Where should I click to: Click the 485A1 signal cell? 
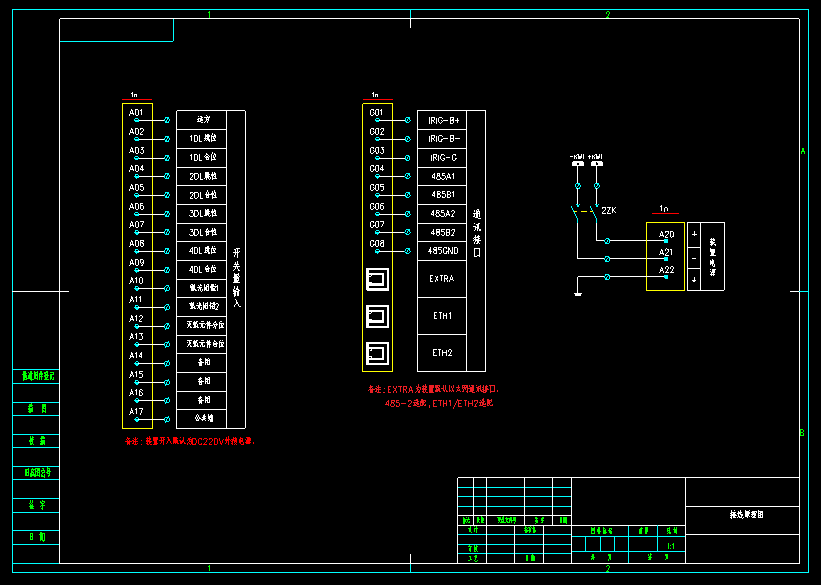[x=443, y=176]
